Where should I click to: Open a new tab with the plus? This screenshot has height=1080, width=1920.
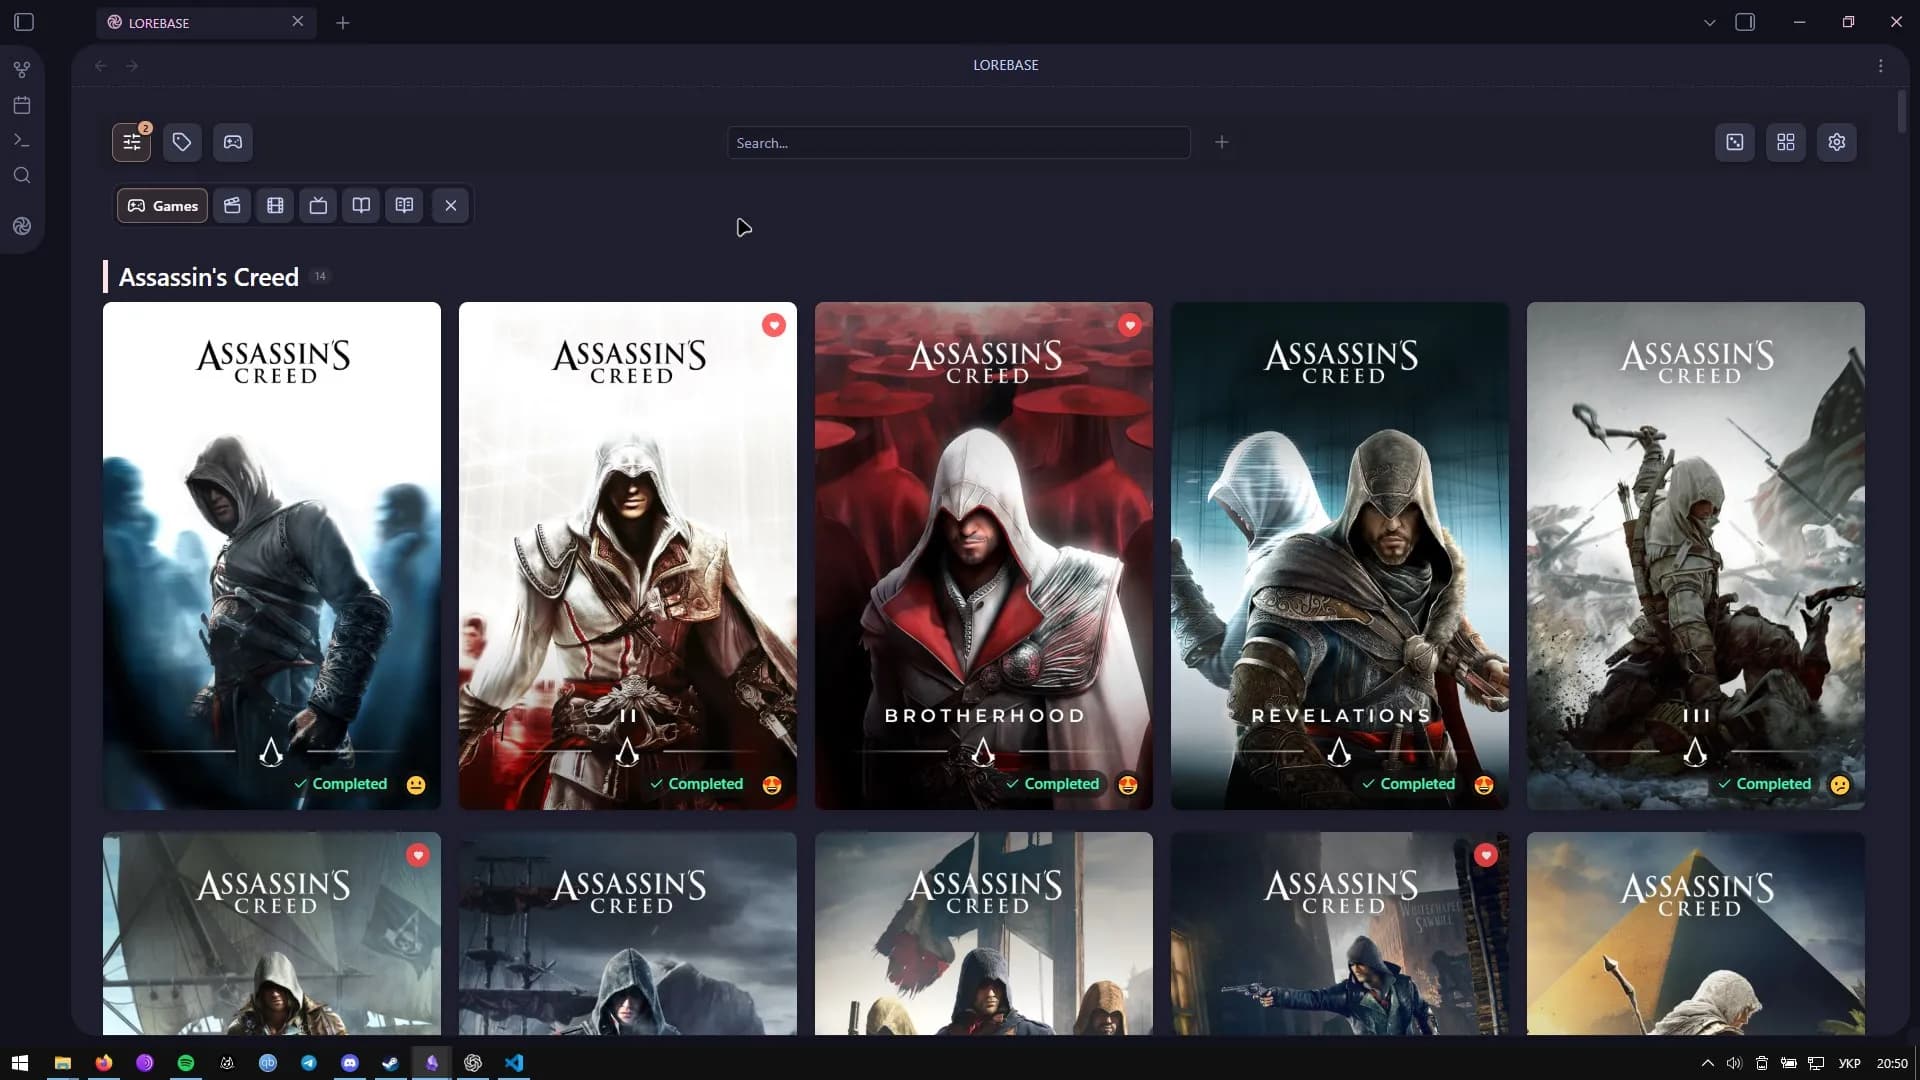point(343,22)
